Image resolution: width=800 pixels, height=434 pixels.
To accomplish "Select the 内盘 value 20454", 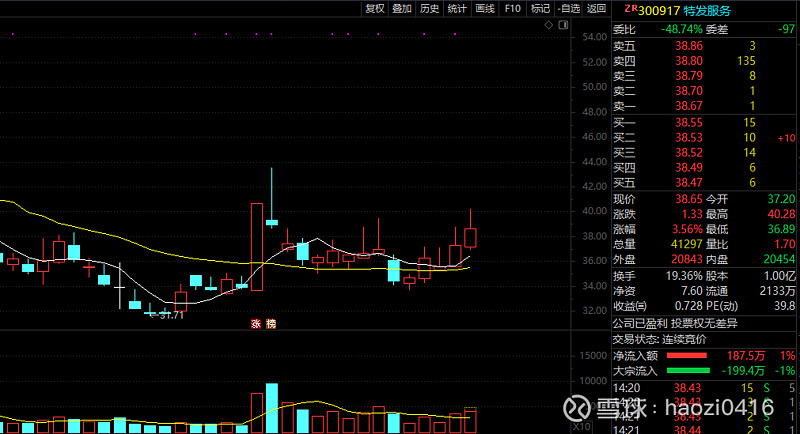I will [x=779, y=260].
